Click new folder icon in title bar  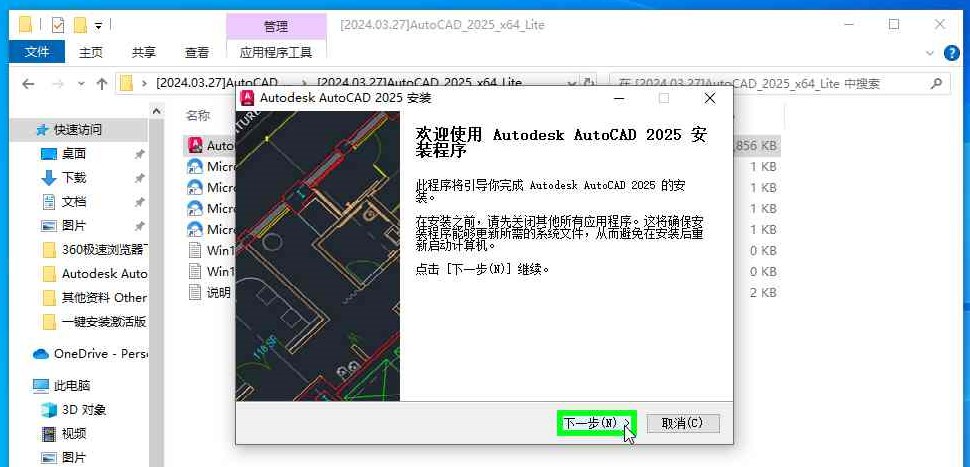[80, 25]
